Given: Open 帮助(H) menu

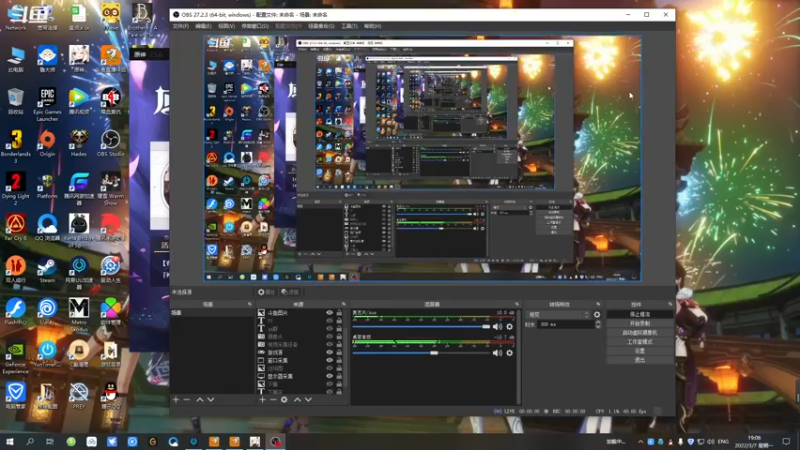Looking at the screenshot, I should point(372,26).
